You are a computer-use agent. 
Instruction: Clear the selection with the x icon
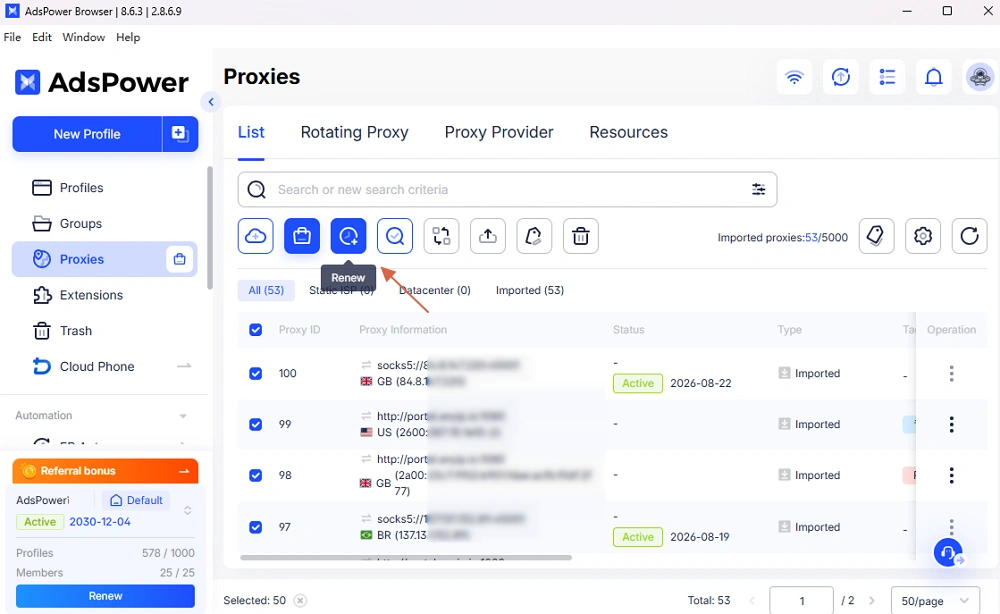[x=300, y=600]
